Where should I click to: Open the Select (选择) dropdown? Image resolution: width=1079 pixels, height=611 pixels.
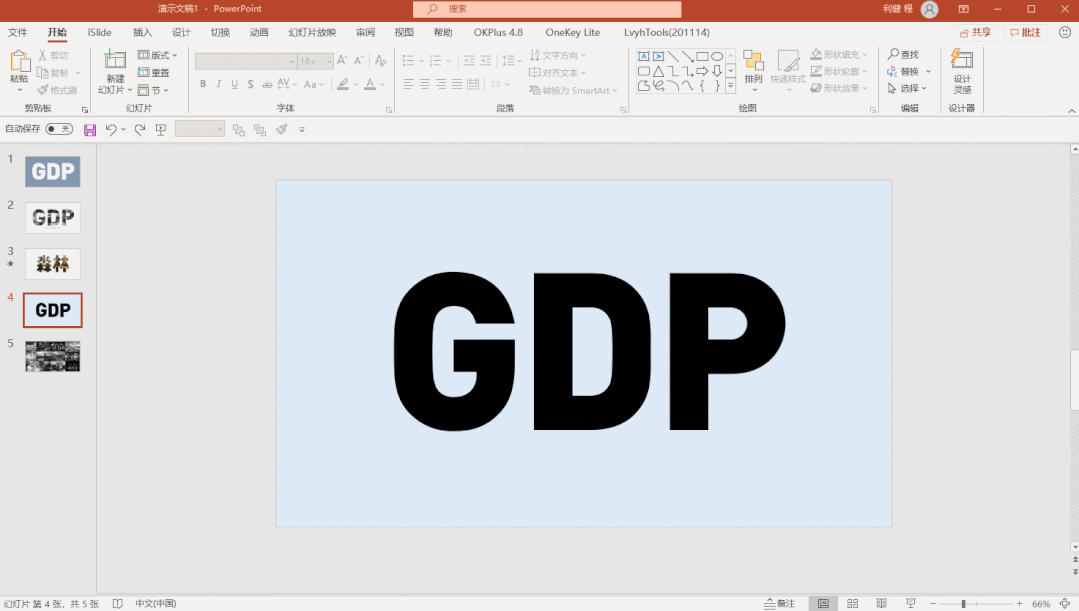pyautogui.click(x=908, y=88)
